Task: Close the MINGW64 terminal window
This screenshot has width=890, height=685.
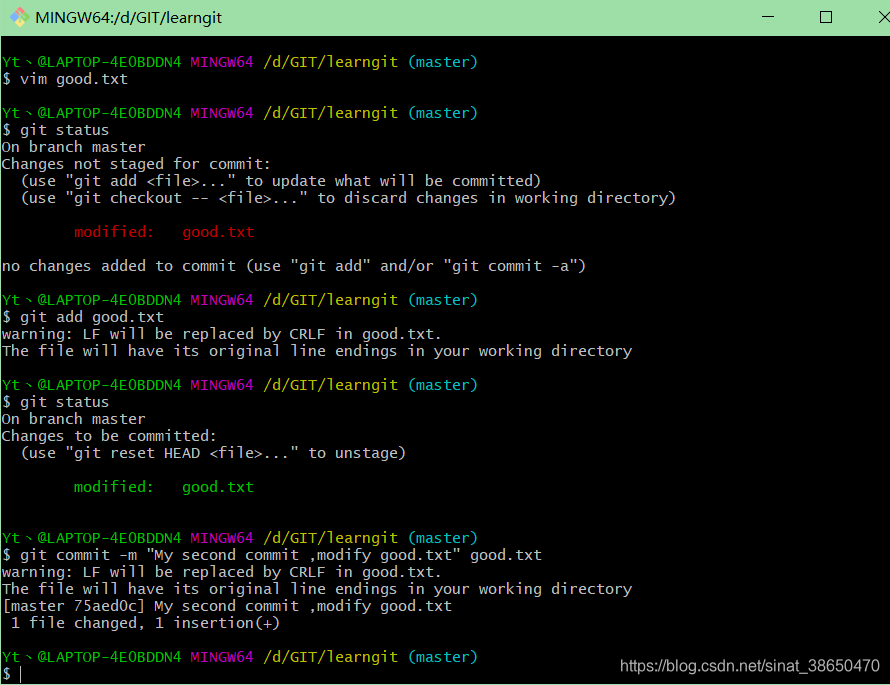Action: pyautogui.click(x=883, y=17)
